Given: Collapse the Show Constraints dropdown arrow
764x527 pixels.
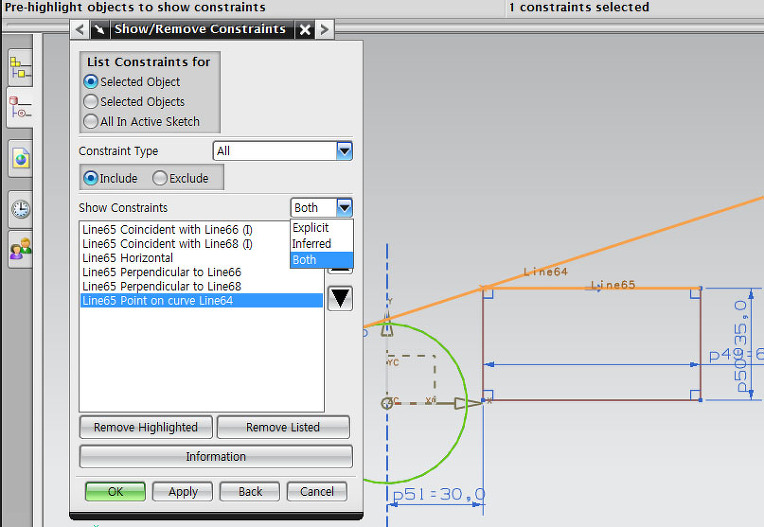Looking at the screenshot, I should pos(344,208).
